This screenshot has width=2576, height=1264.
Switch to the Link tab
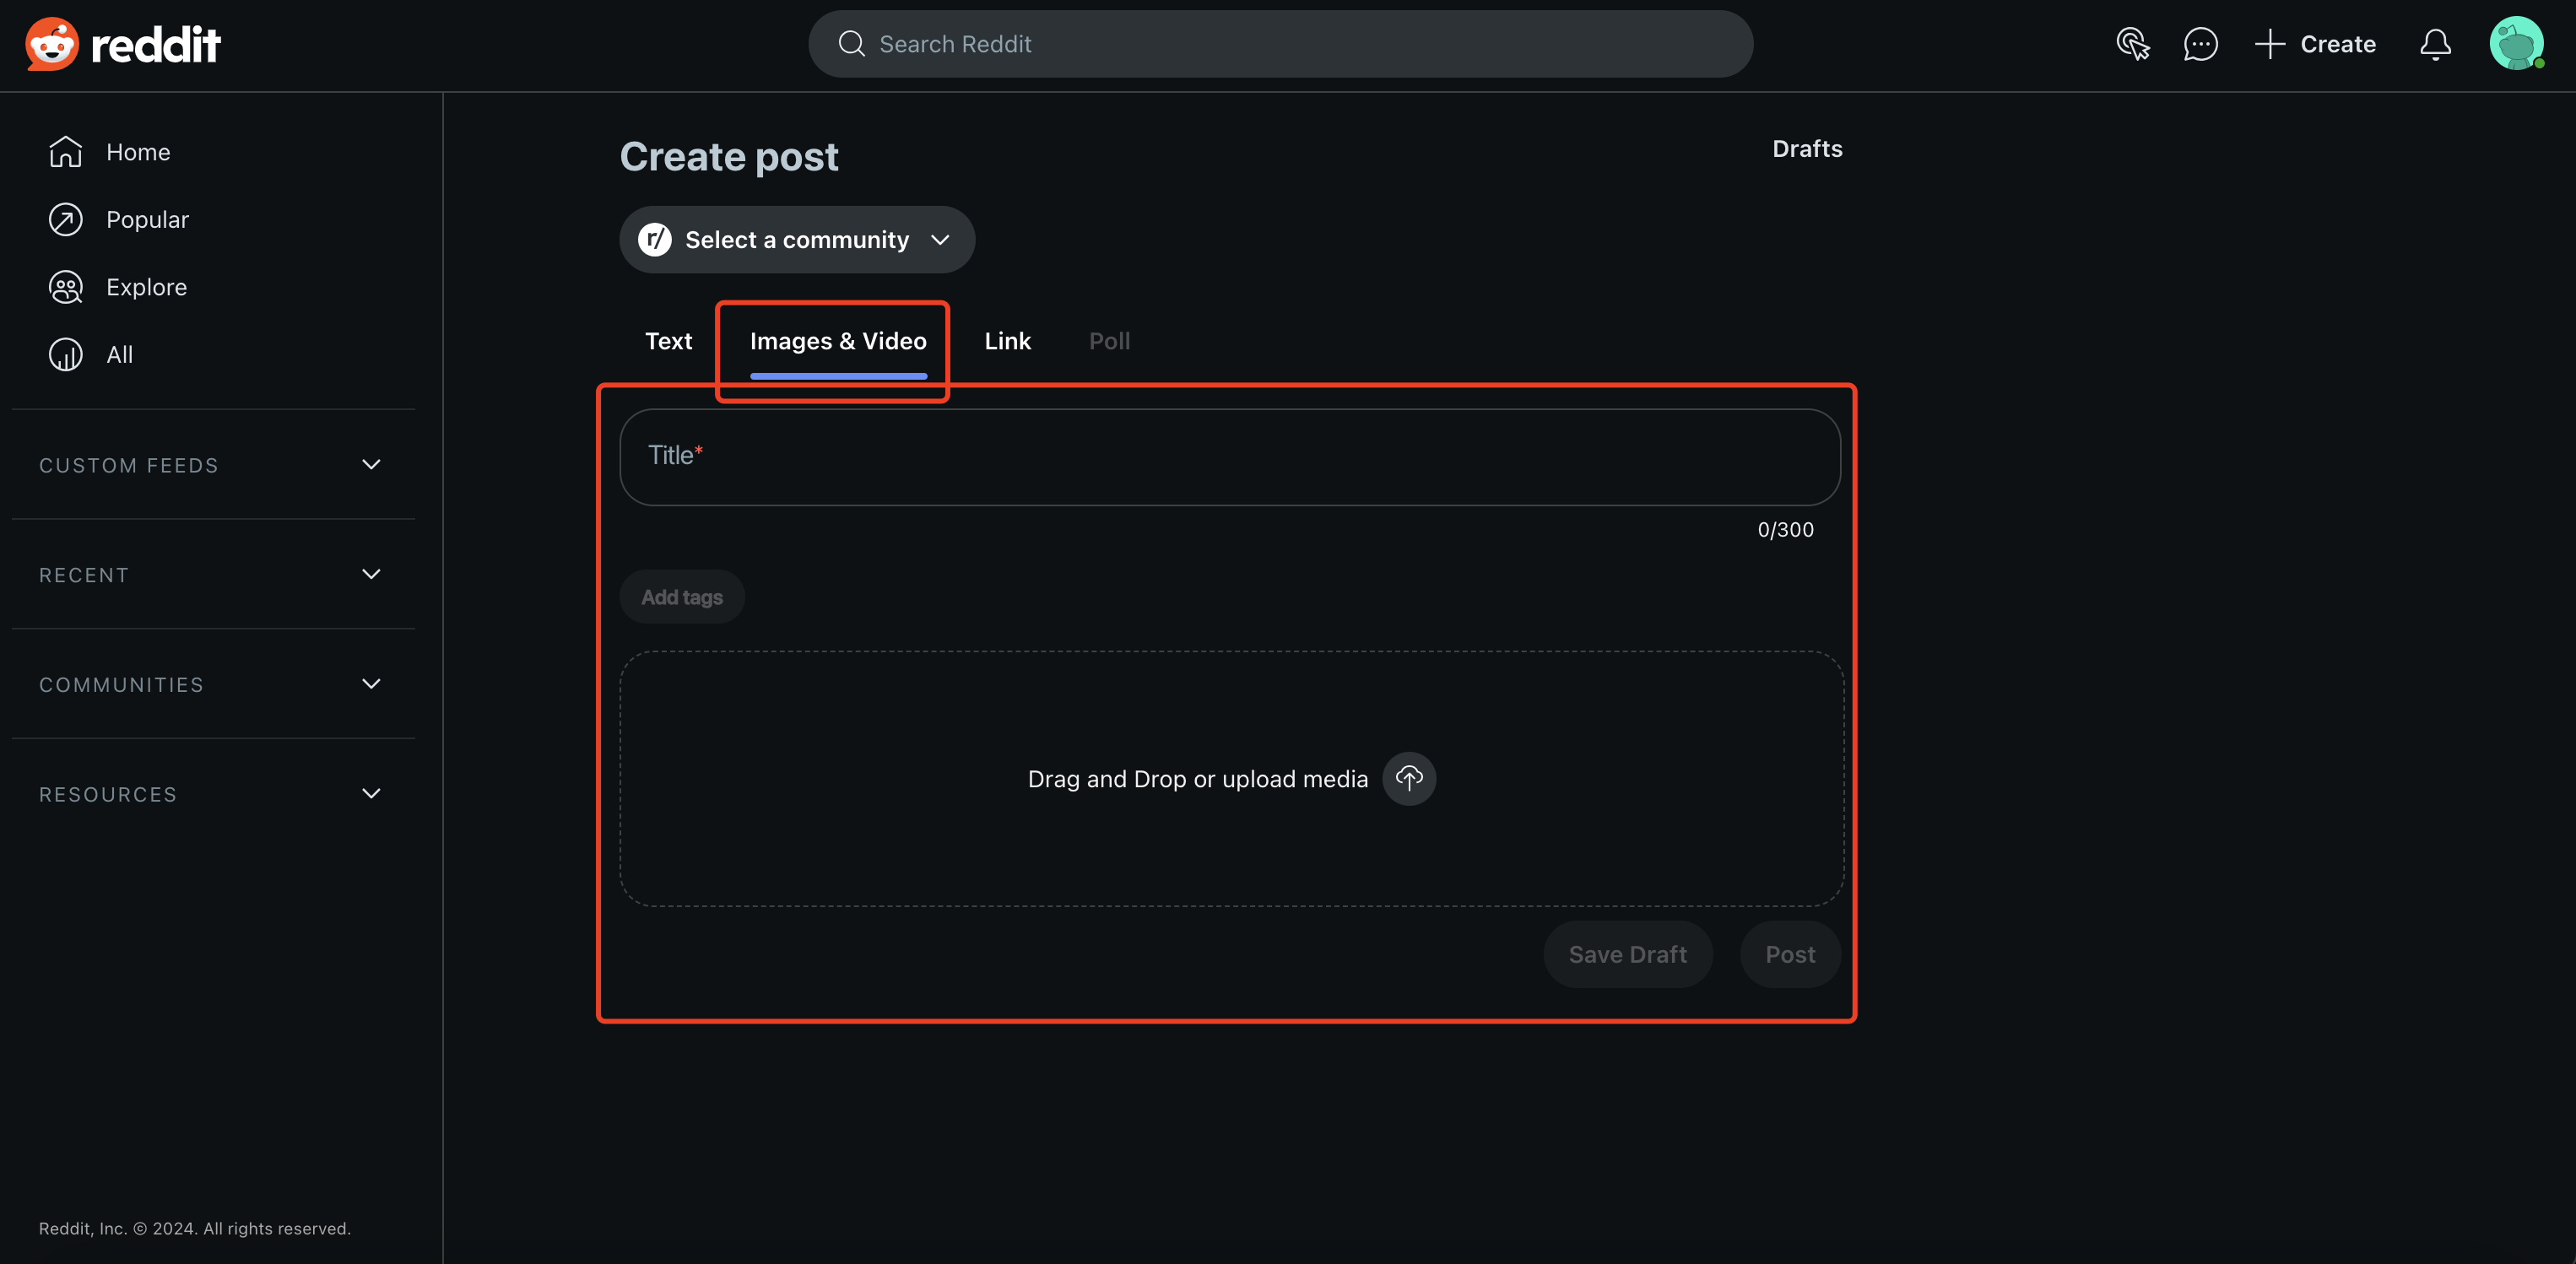coord(1007,341)
